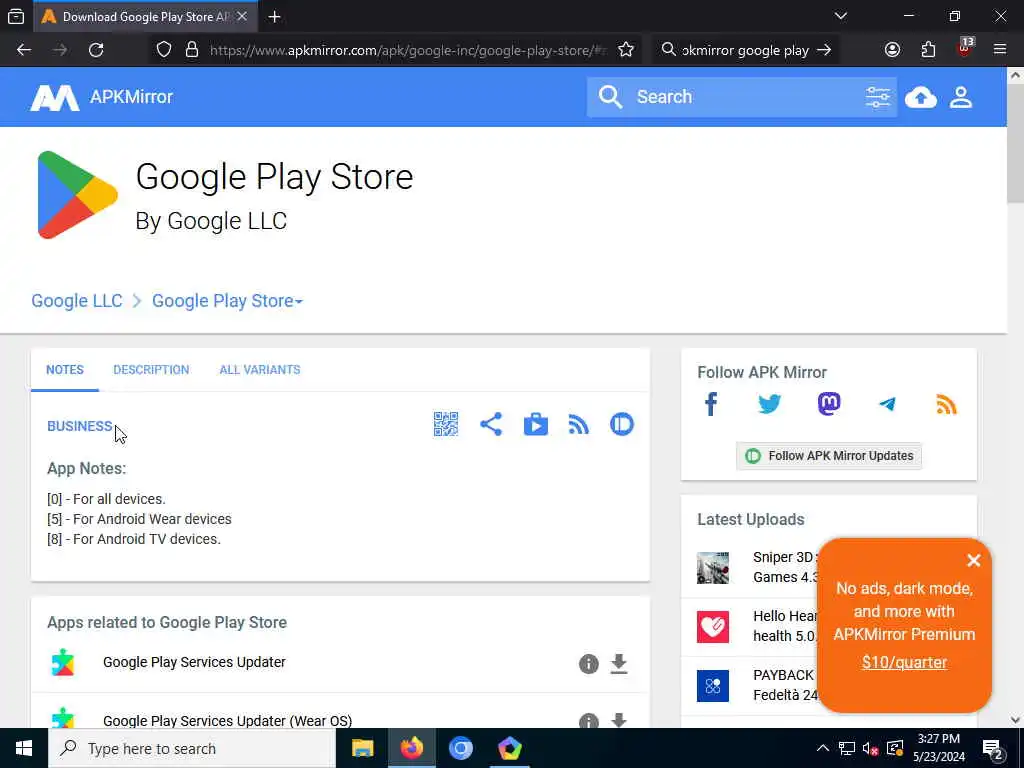Follow APK Mirror on Facebook
The width and height of the screenshot is (1024, 768).
point(711,404)
